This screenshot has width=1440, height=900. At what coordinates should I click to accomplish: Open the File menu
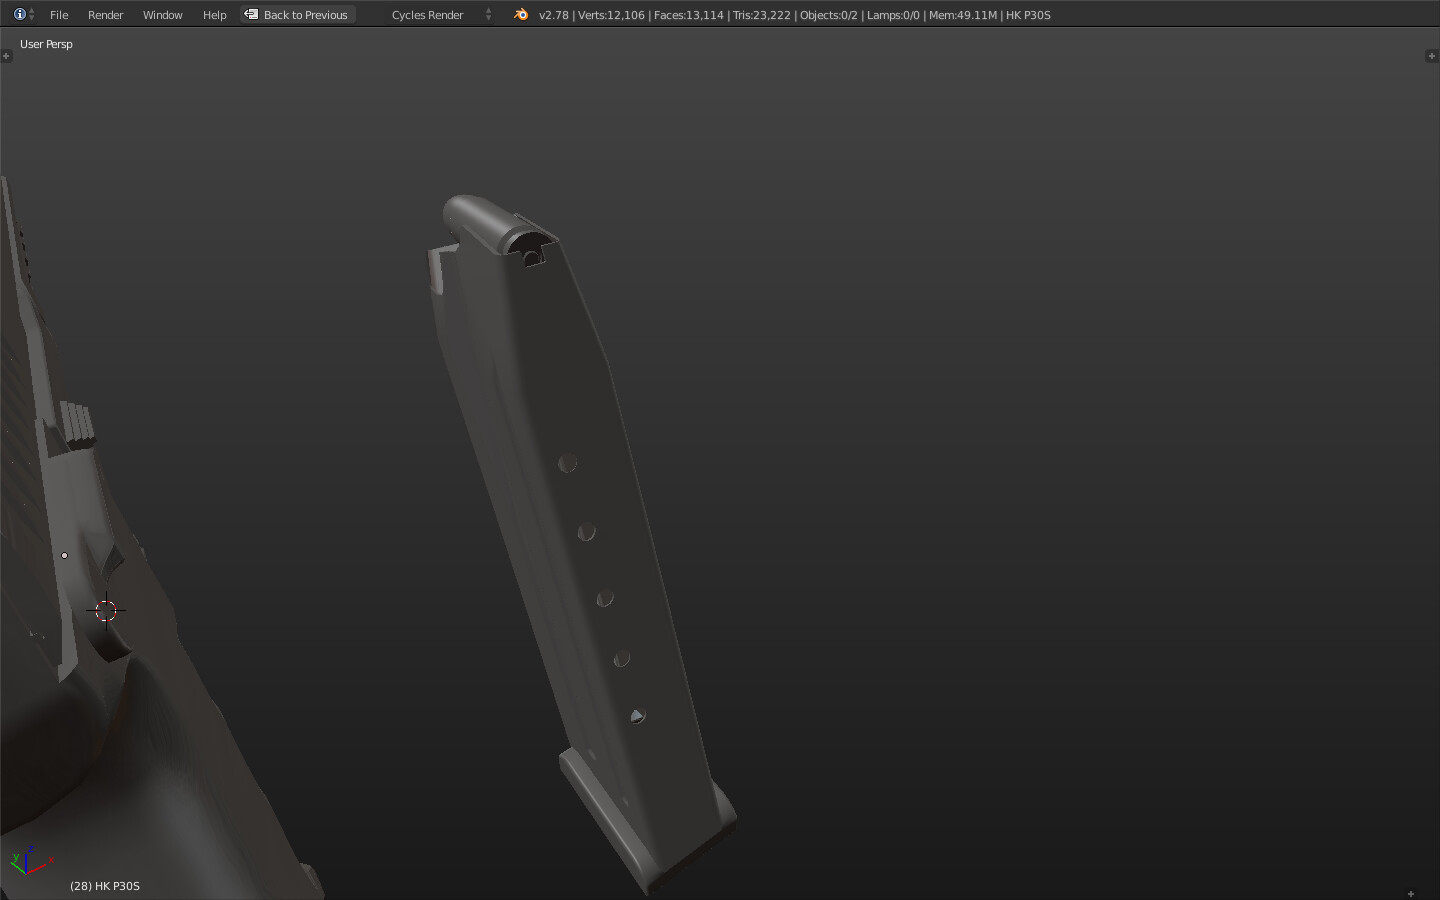(59, 15)
